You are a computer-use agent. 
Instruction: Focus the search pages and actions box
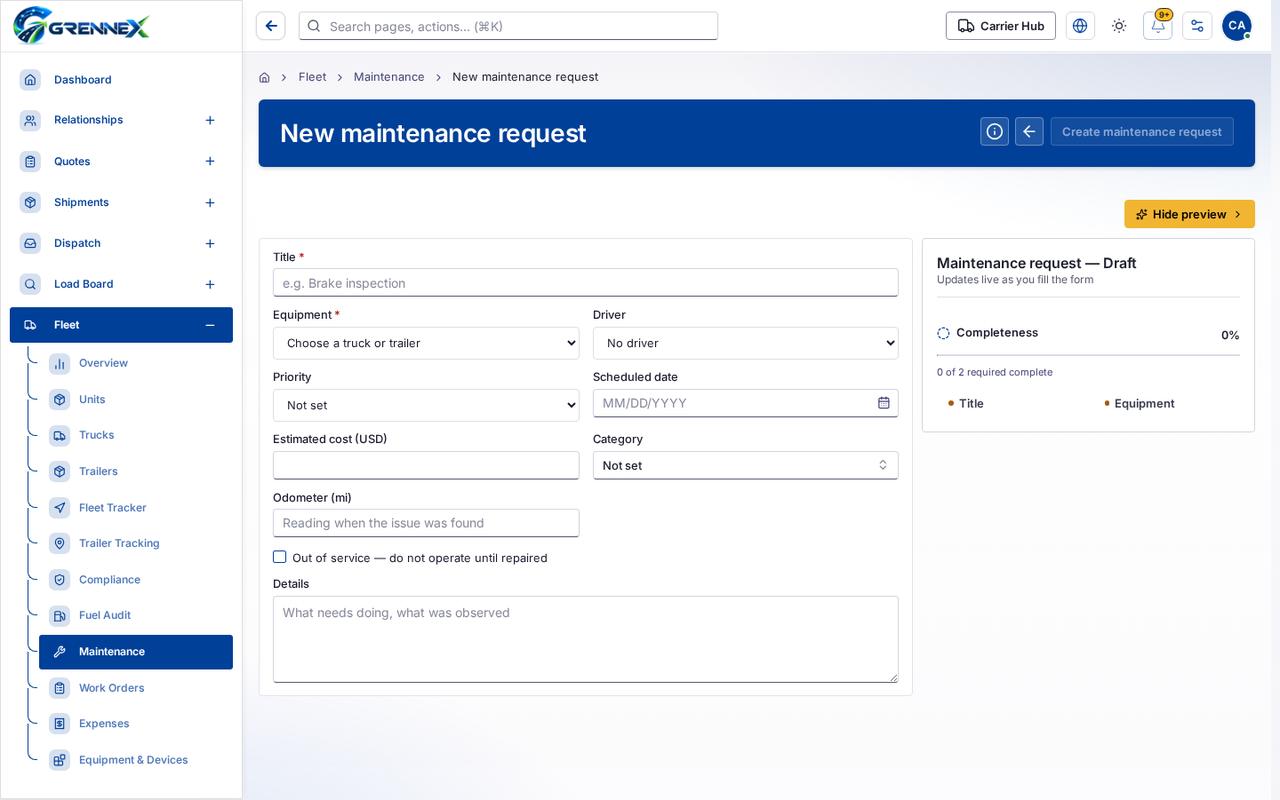click(508, 26)
